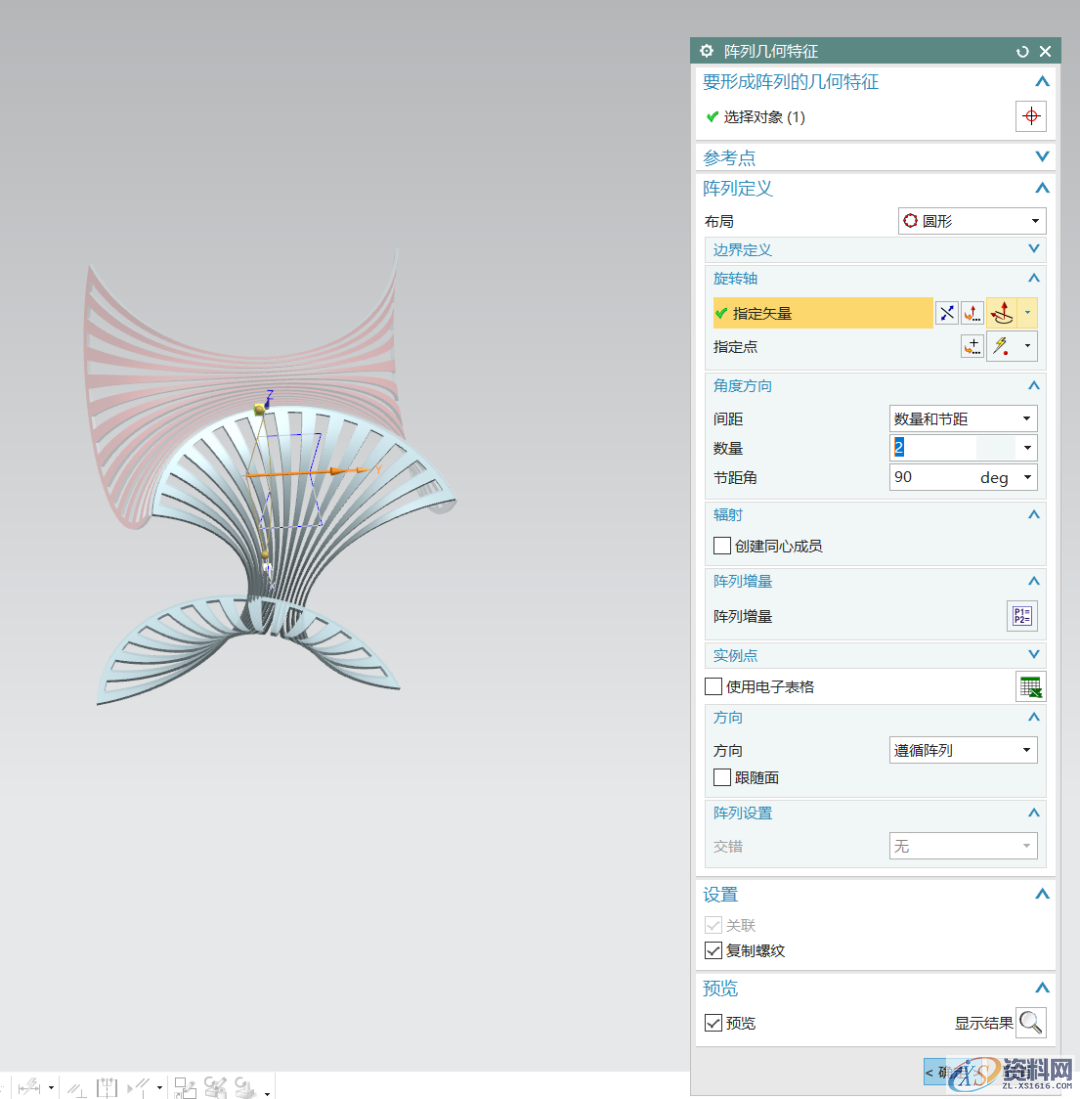1080x1099 pixels.
Task: Click the 节距角 value input field
Action: (x=932, y=478)
